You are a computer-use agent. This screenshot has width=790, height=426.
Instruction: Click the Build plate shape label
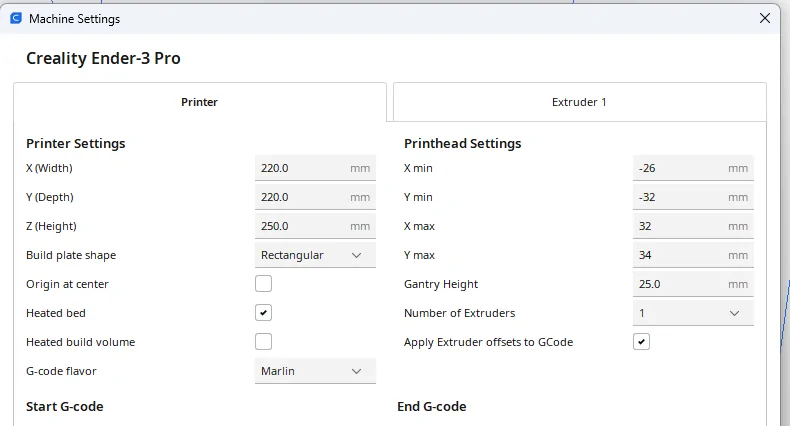(71, 255)
